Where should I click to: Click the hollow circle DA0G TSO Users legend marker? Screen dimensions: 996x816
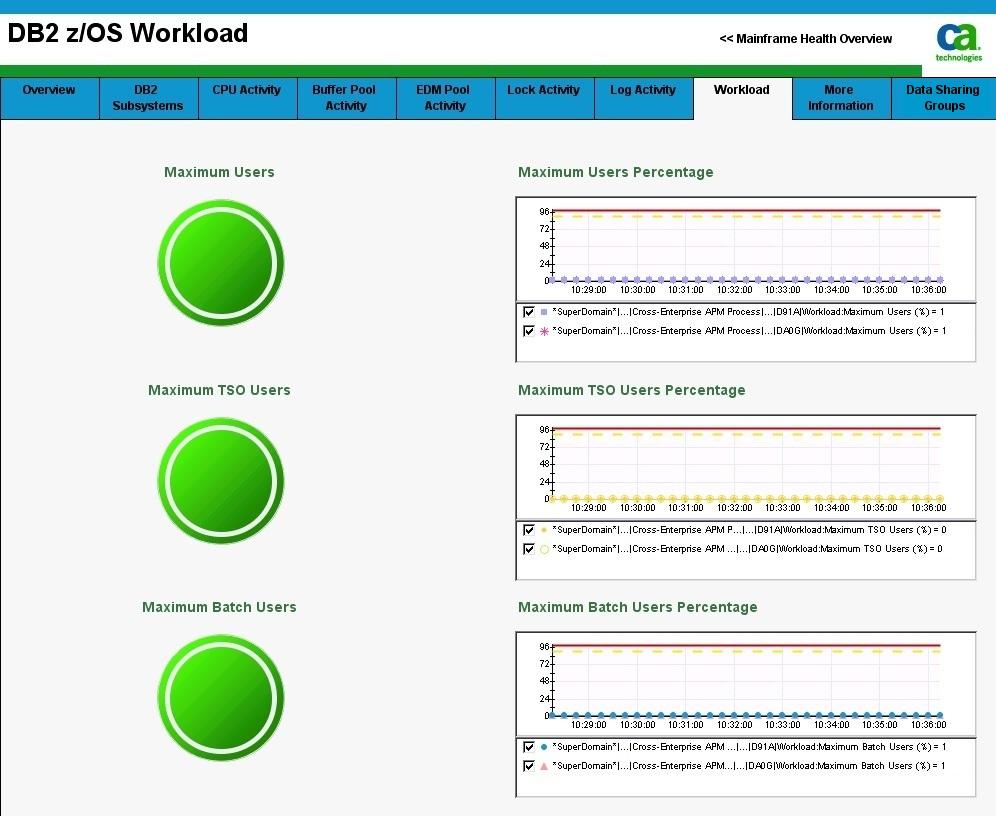click(544, 549)
